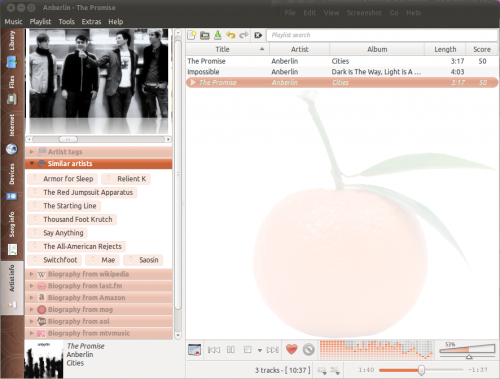Click the undo arrow icon

231,35
